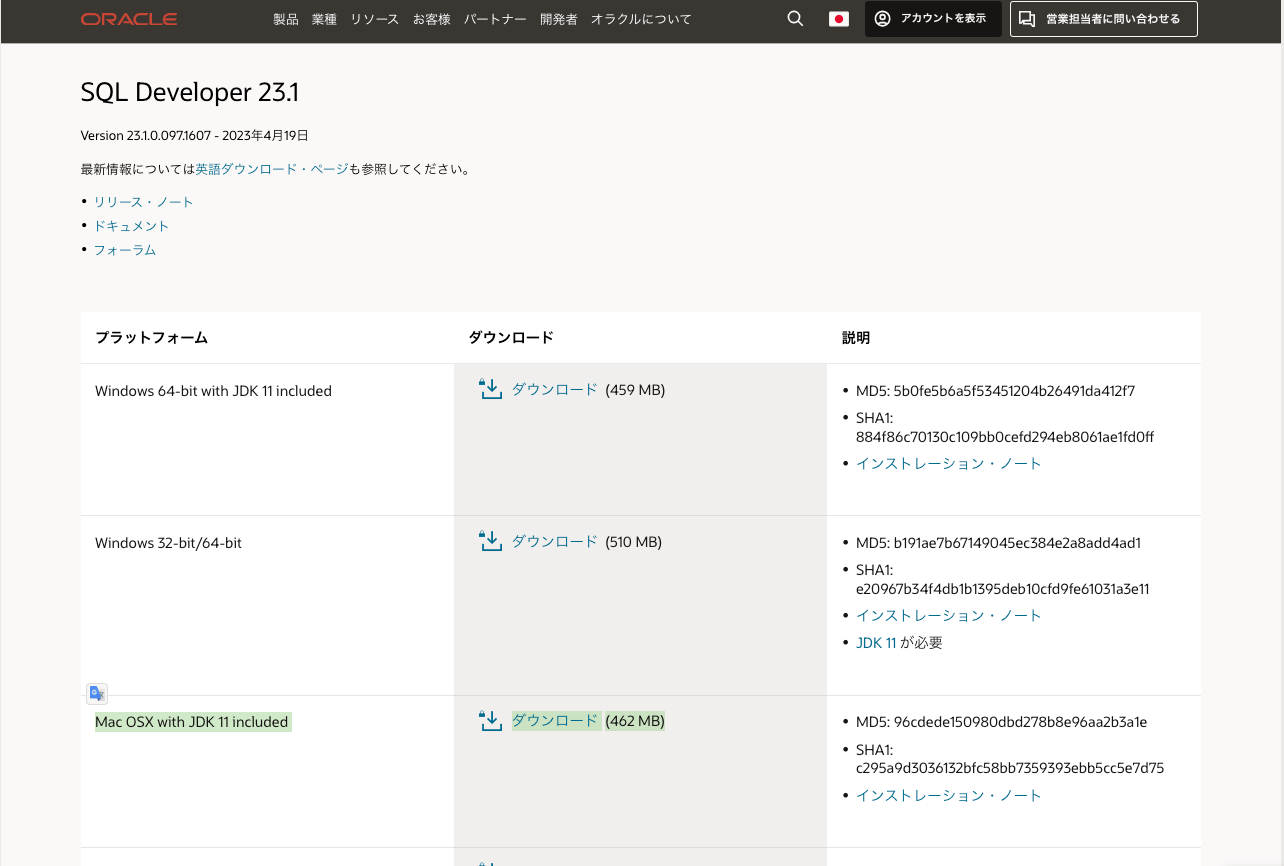The width and height of the screenshot is (1284, 866).
Task: Click SHA1 884f86c70130c109bb0cefd294eb8061ae1fd0ff text
Action: tap(1005, 428)
